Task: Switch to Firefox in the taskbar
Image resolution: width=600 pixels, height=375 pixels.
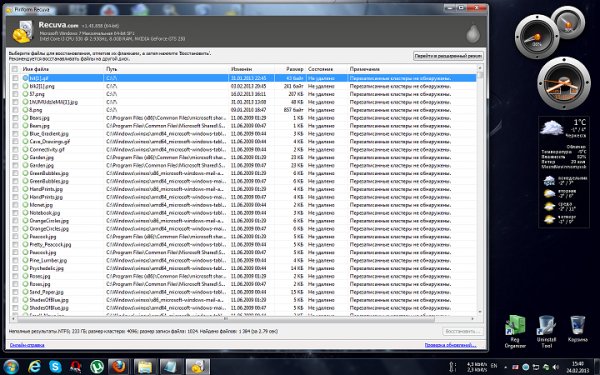Action: click(x=118, y=367)
